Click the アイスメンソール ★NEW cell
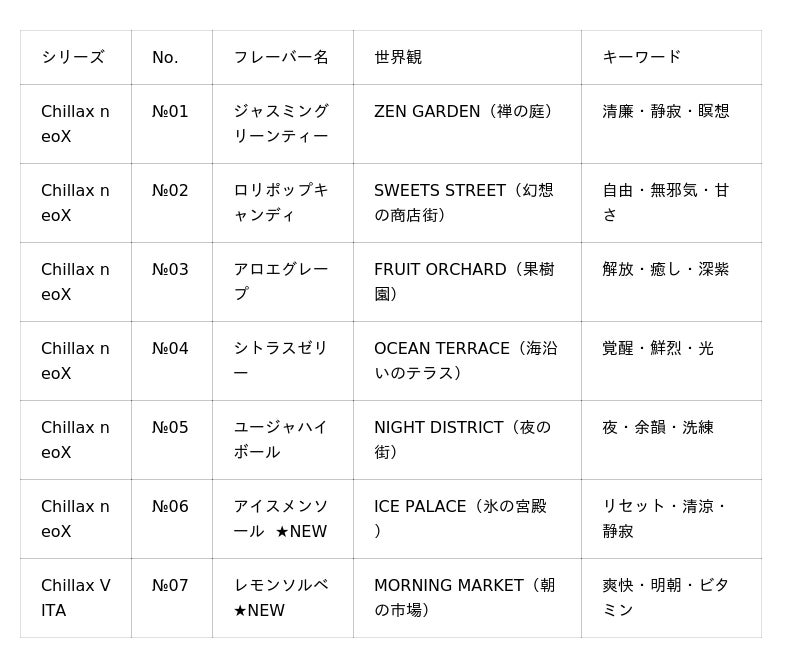This screenshot has height=668, width=800. [281, 519]
